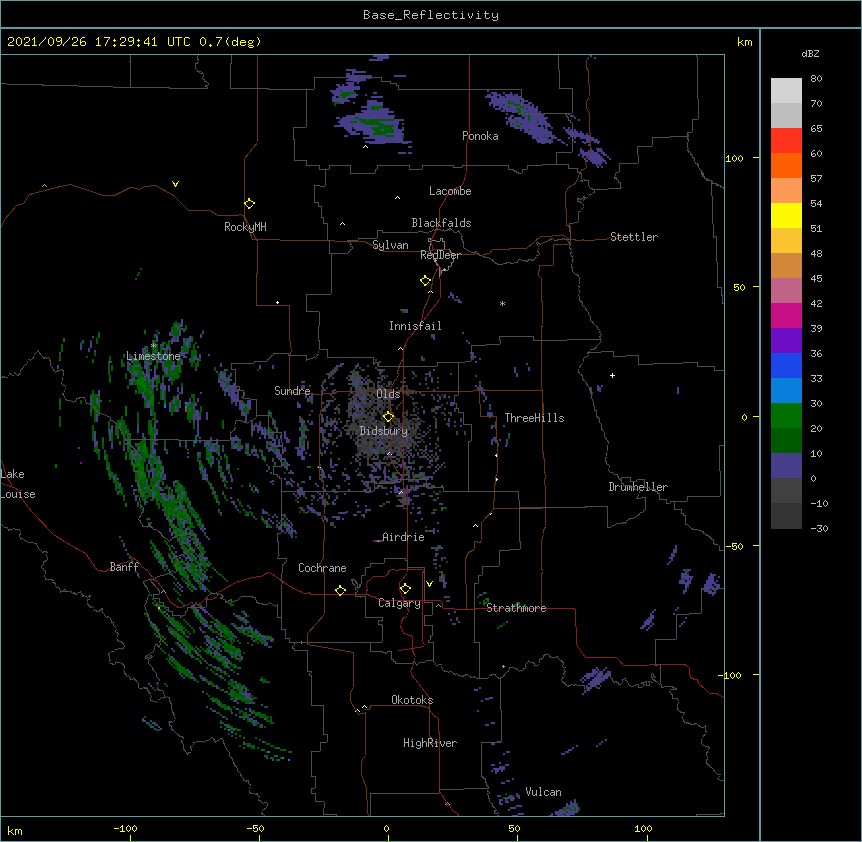
Task: Select the light gray 80-70 dBZ swatch at legend top
Action: pos(786,91)
